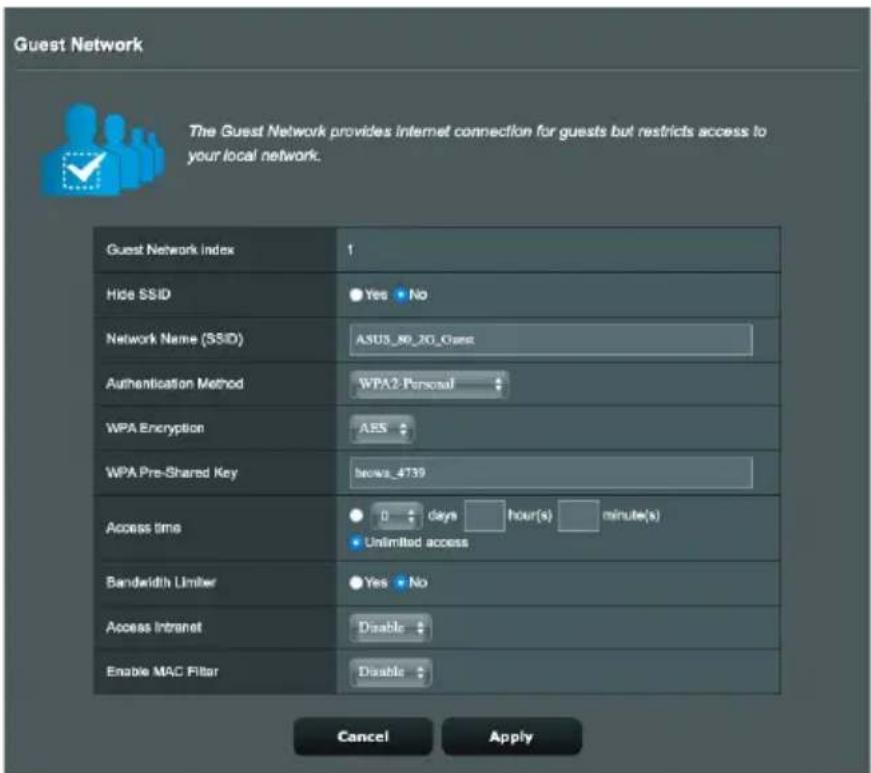This screenshot has height=773, width=871.
Task: Click the Guest Network index label
Action: point(170,250)
